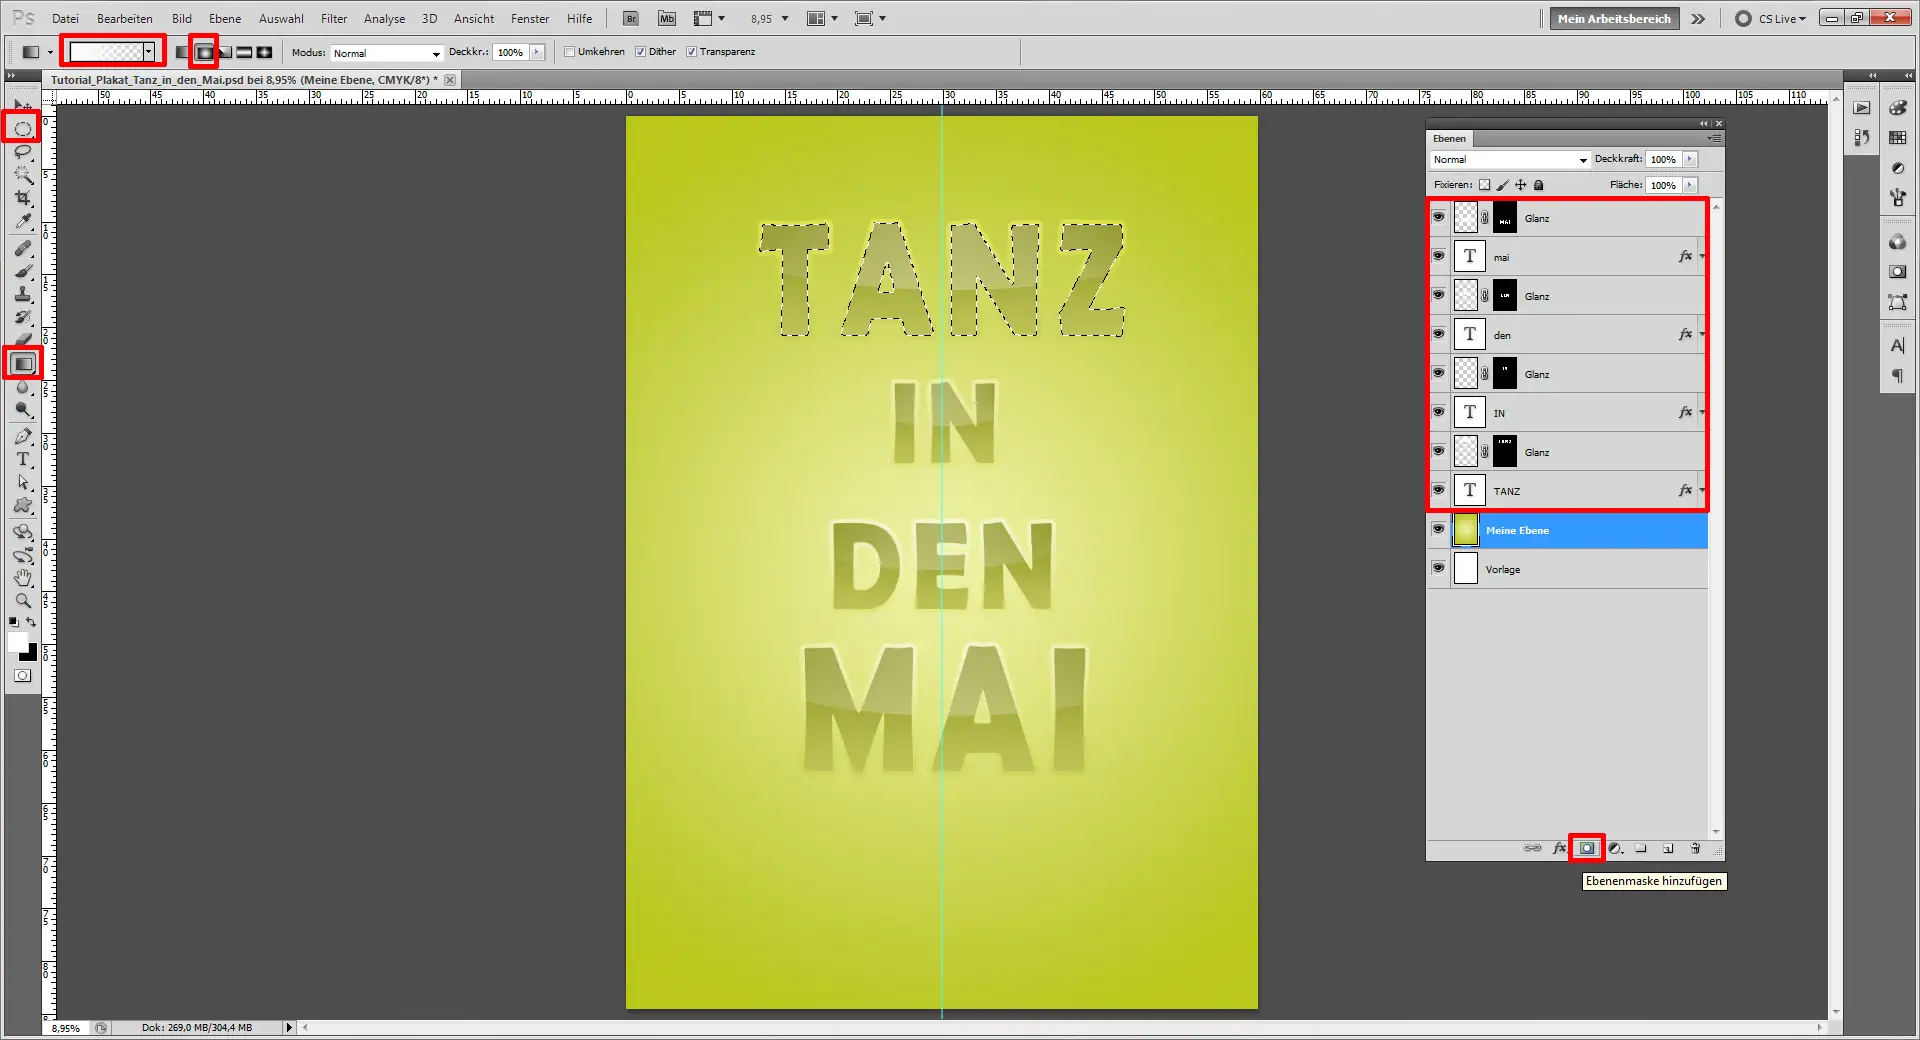
Task: Open the gradient picker dropdown
Action: click(150, 51)
